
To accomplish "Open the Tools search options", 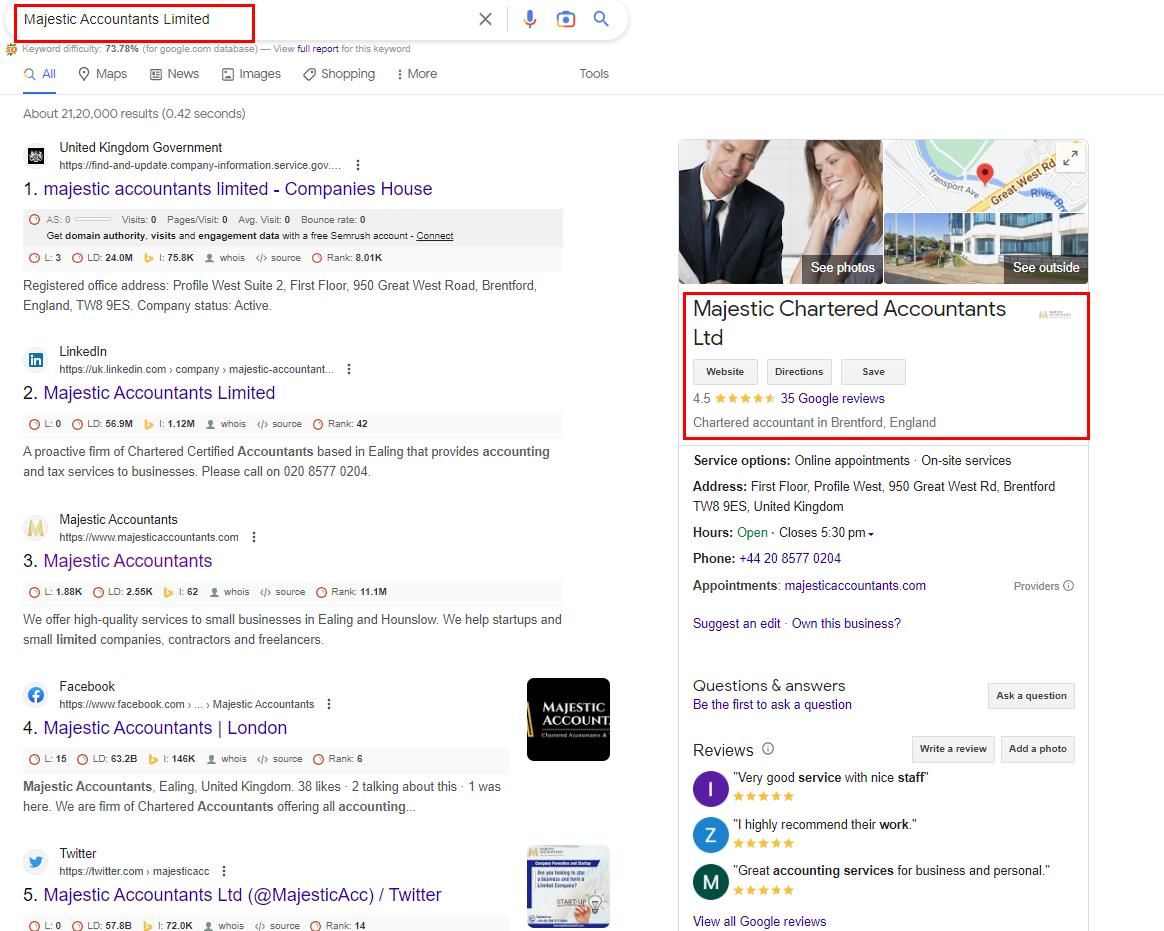I will click(594, 74).
